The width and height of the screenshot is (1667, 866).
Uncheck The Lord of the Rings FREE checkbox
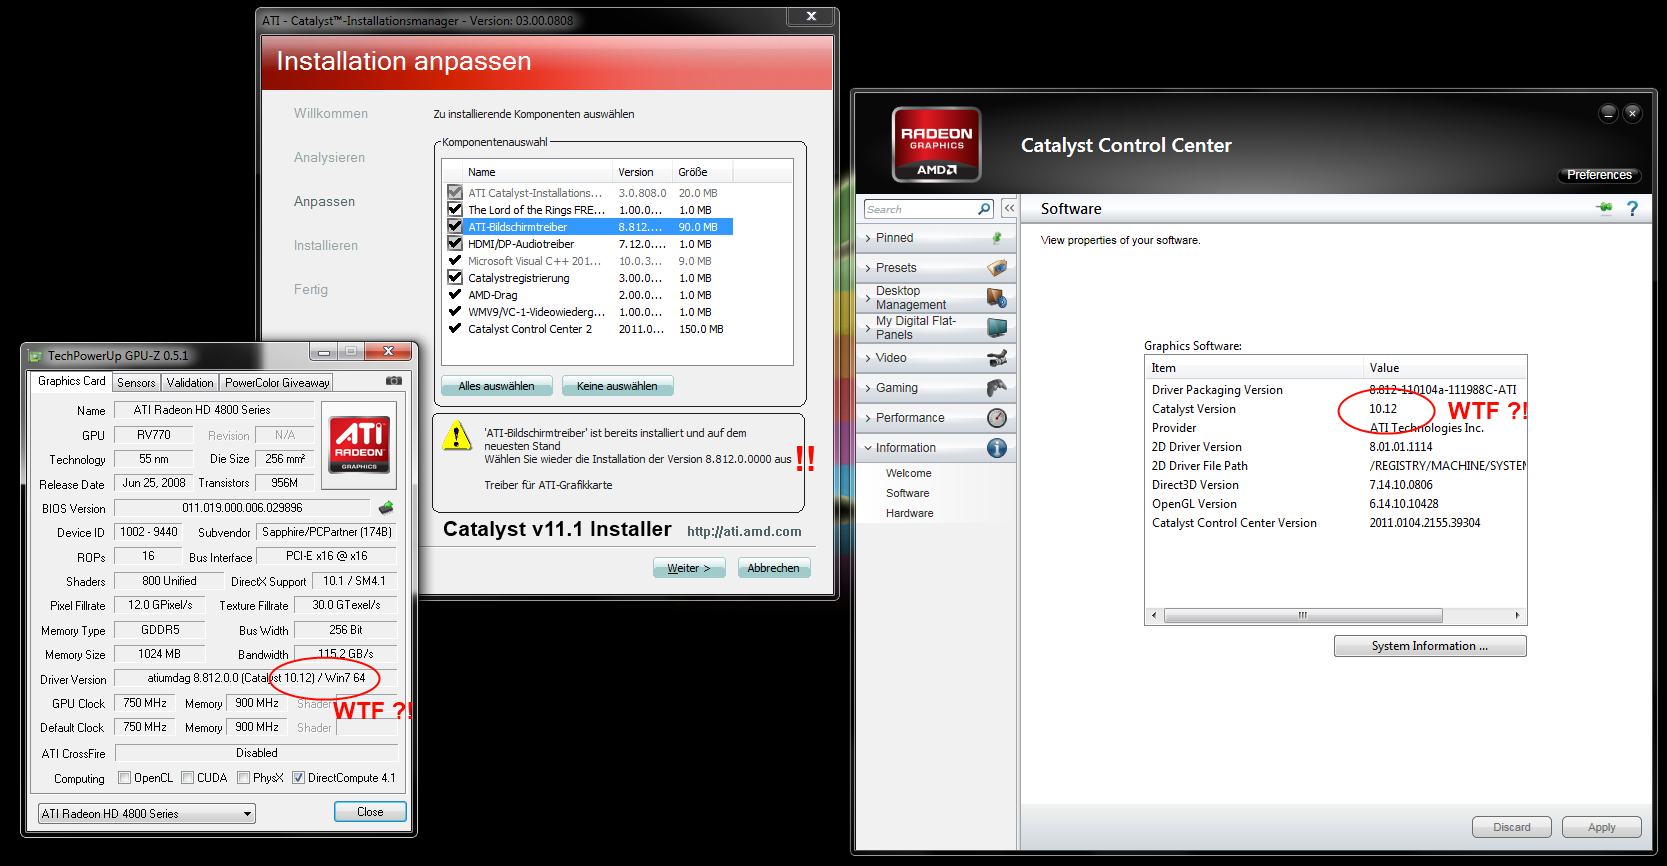point(455,209)
